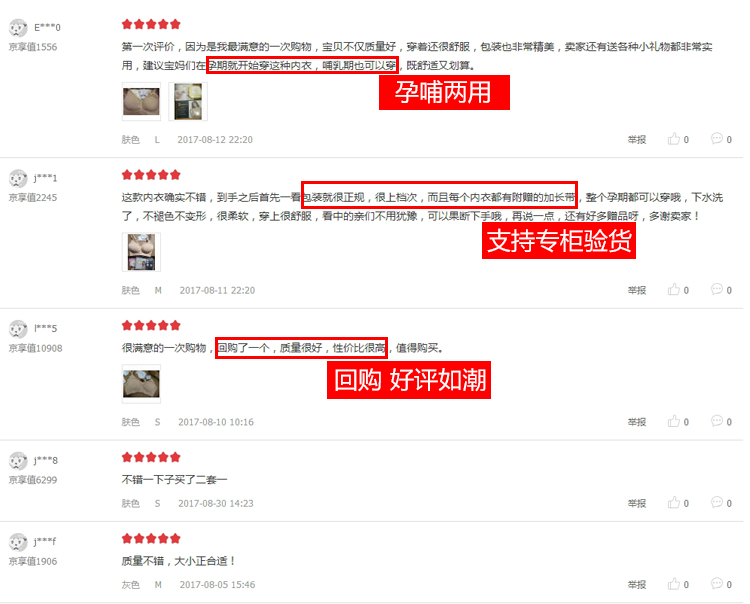The height and width of the screenshot is (604, 750).
Task: Report the review by E***0
Action: [637, 140]
